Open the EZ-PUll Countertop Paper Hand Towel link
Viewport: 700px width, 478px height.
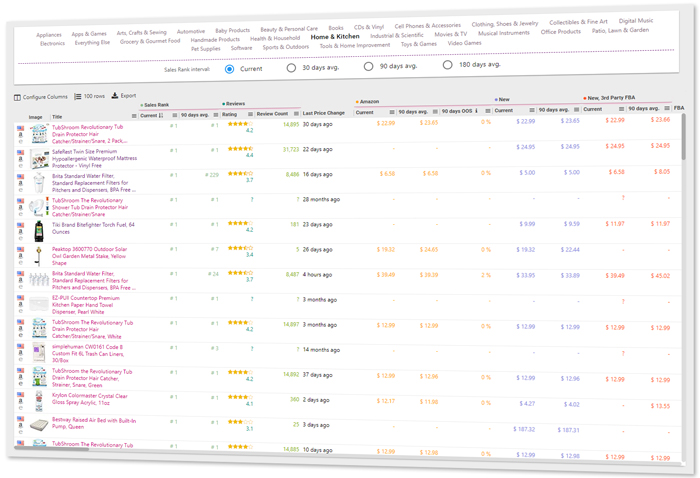[x=86, y=305]
